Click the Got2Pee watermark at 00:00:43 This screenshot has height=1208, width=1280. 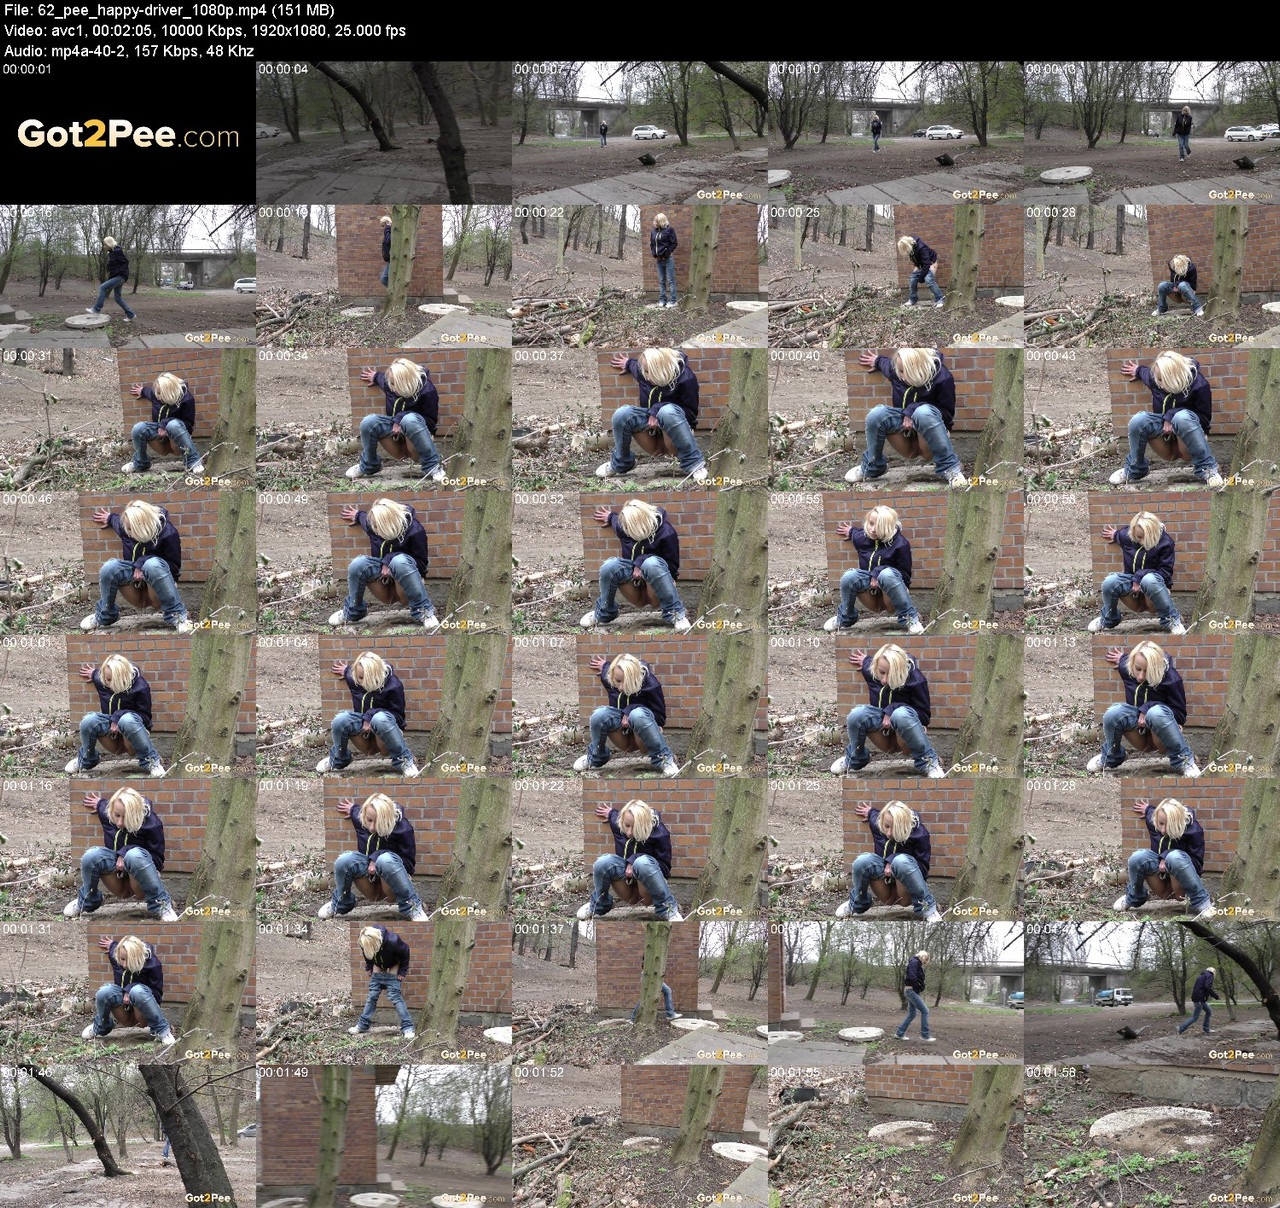coord(1234,480)
